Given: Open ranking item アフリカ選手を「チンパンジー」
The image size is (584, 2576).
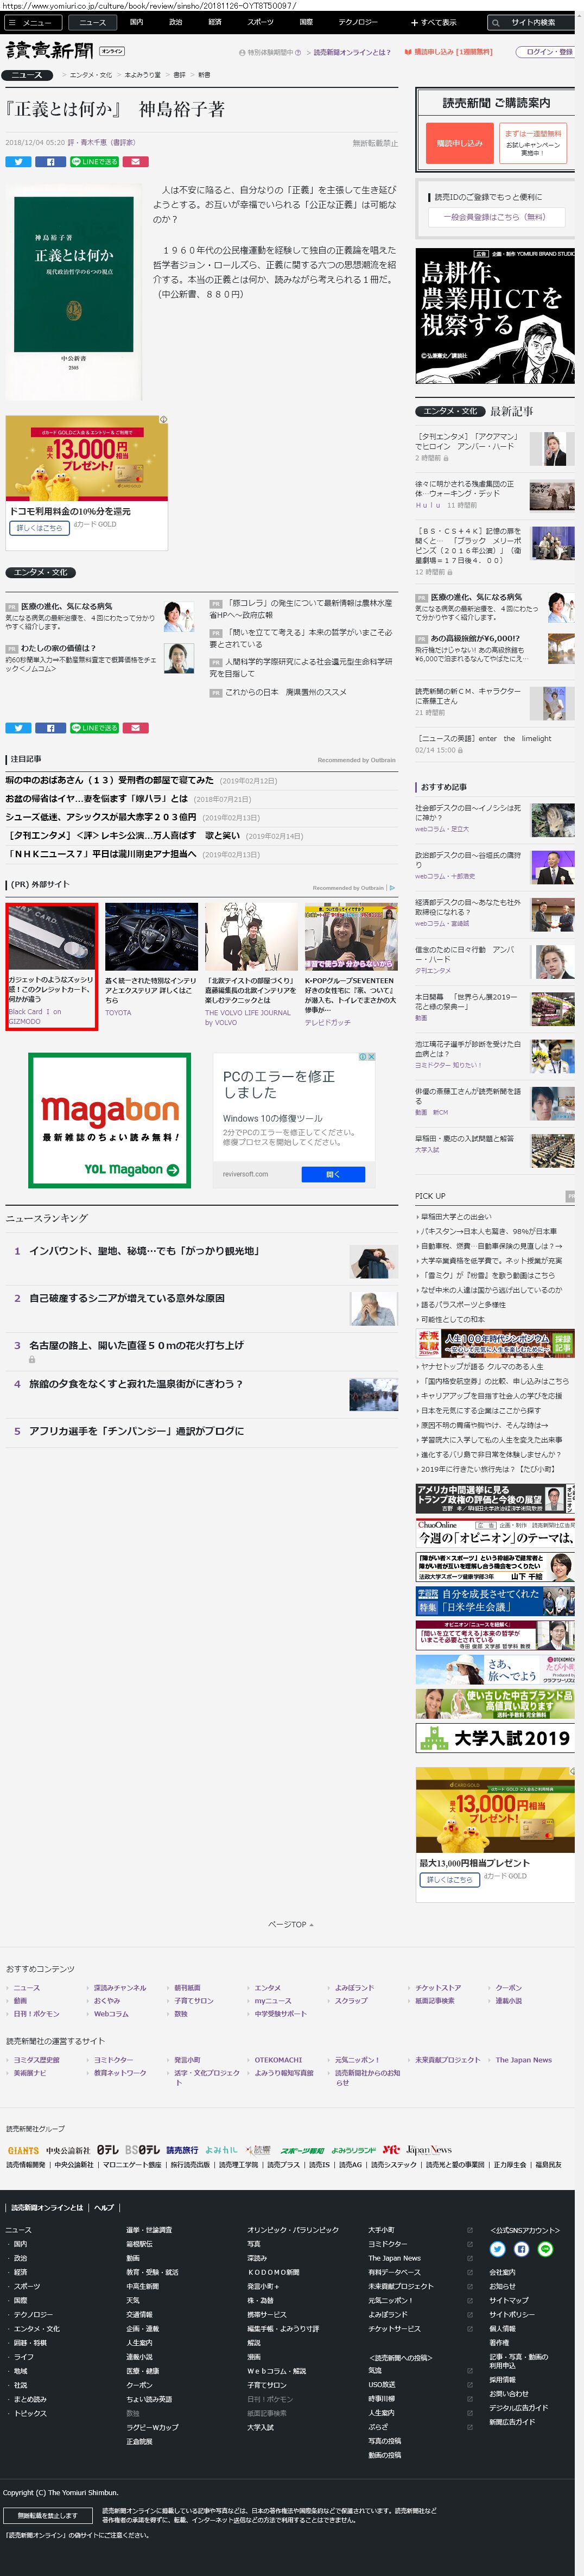Looking at the screenshot, I should coord(136,1431).
